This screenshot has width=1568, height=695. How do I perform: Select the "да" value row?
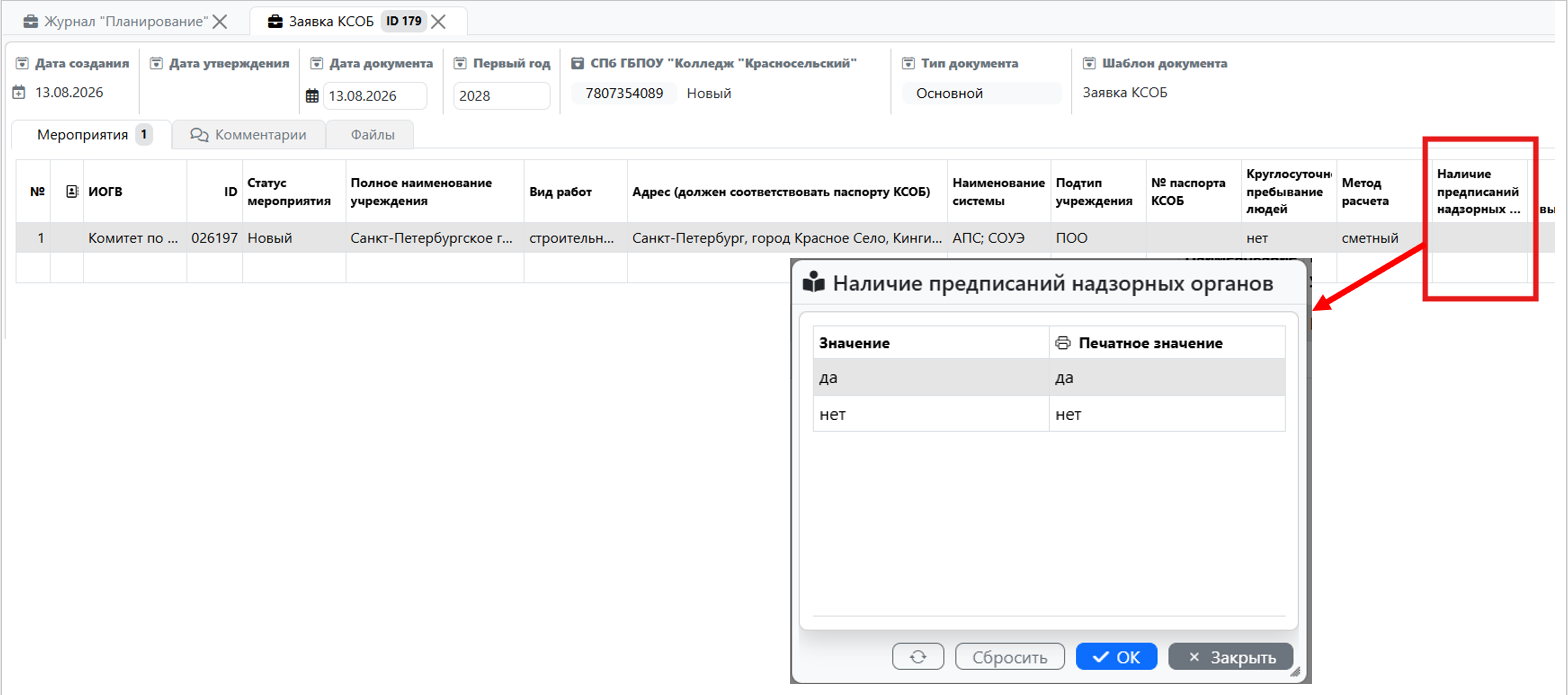1049,378
